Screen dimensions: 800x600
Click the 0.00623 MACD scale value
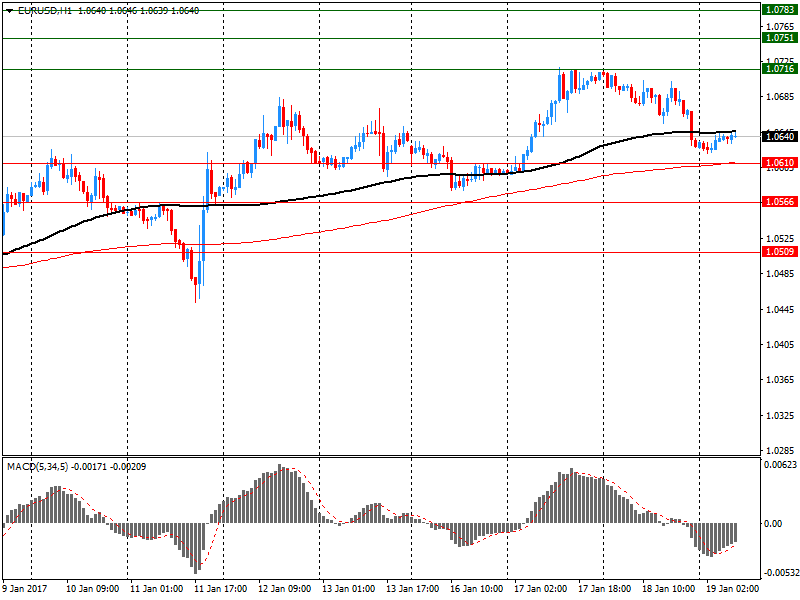(x=781, y=465)
